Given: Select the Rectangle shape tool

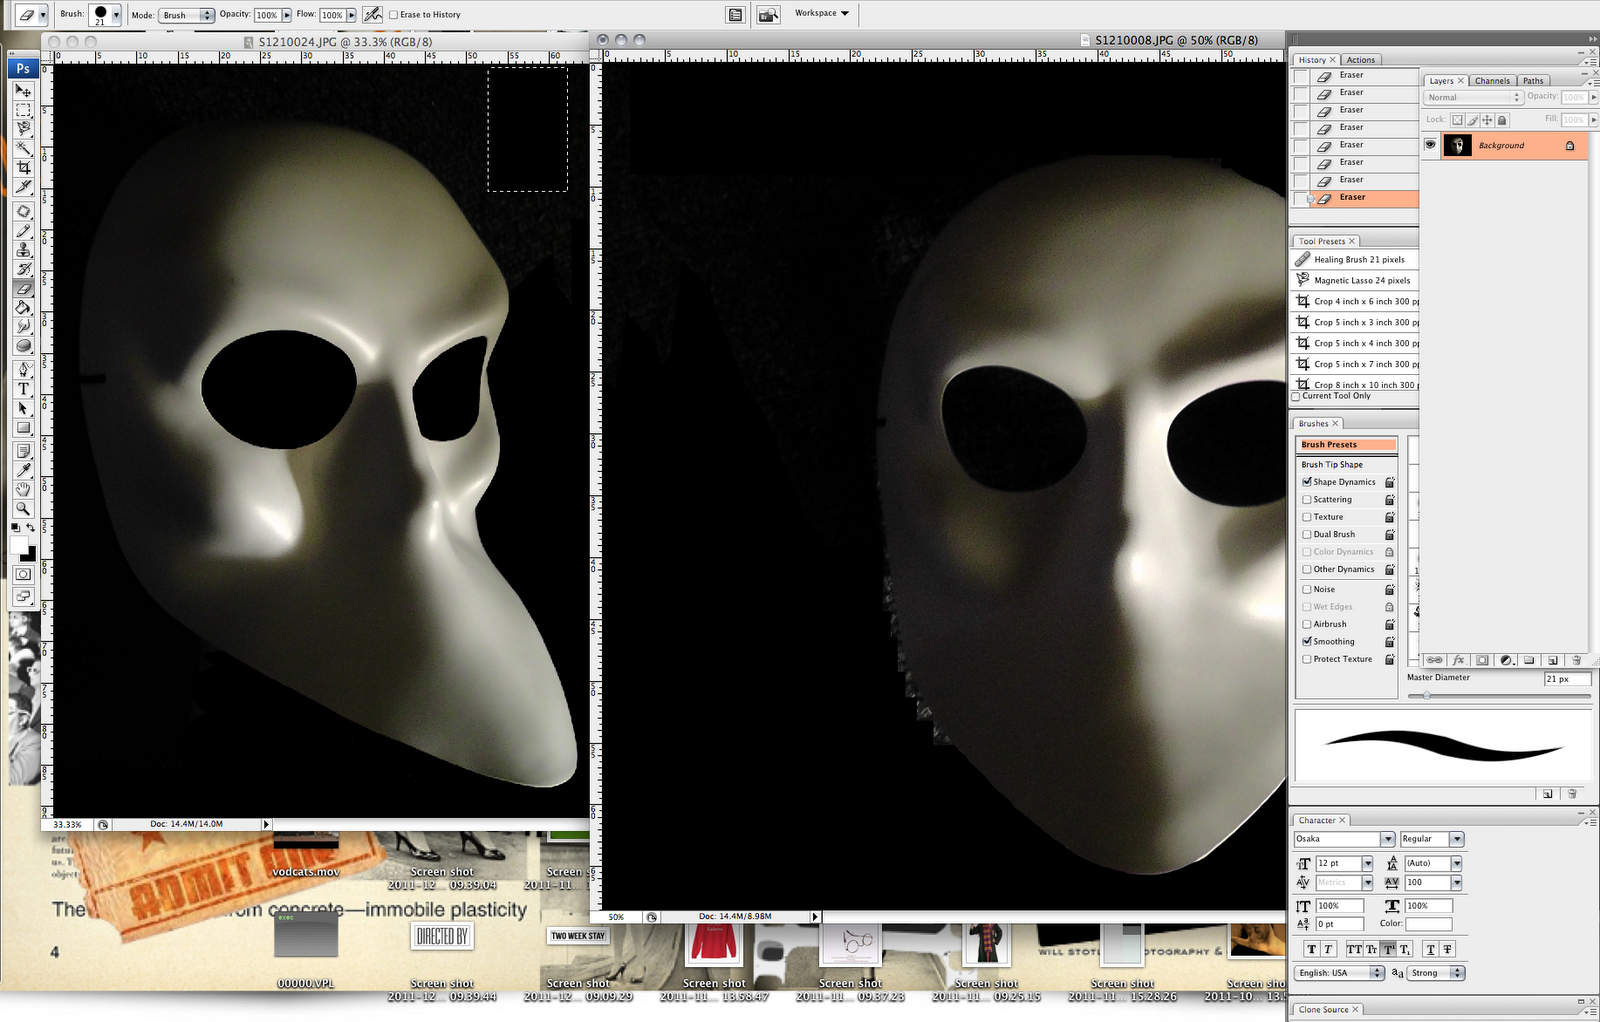Looking at the screenshot, I should click(x=23, y=428).
